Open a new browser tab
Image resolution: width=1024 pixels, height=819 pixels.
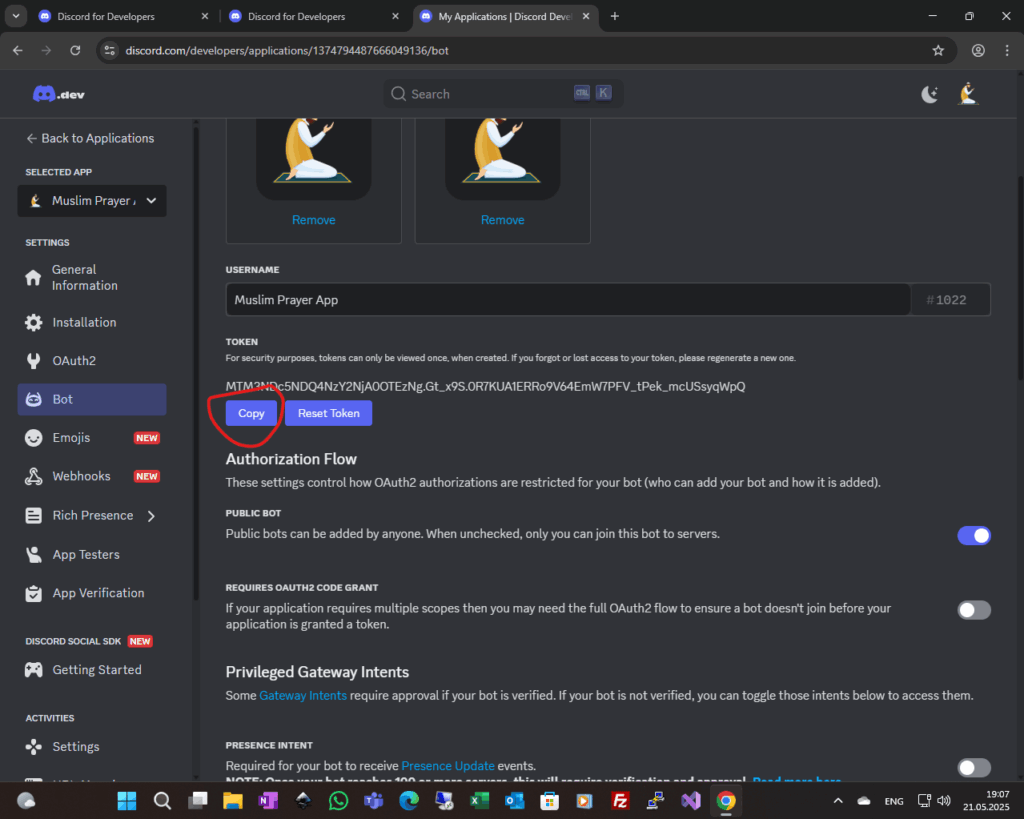click(x=615, y=16)
